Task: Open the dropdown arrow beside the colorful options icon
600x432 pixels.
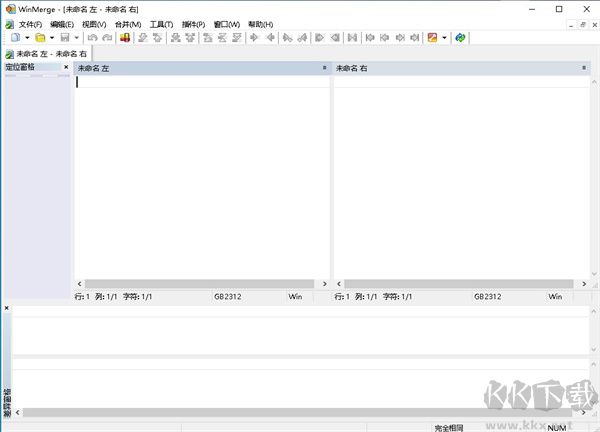Action: [x=444, y=38]
